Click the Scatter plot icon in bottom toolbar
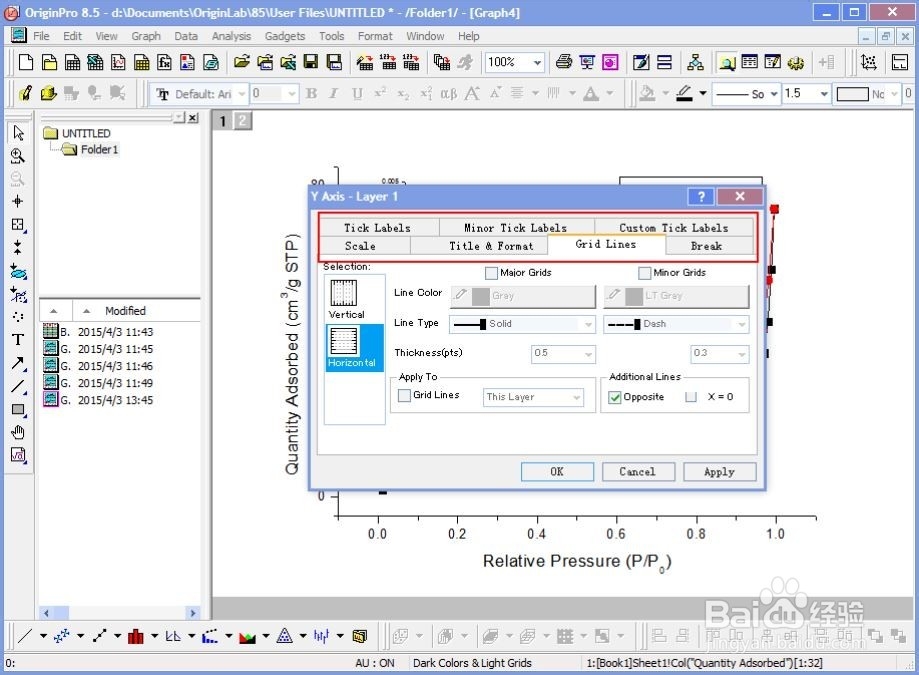 point(62,636)
